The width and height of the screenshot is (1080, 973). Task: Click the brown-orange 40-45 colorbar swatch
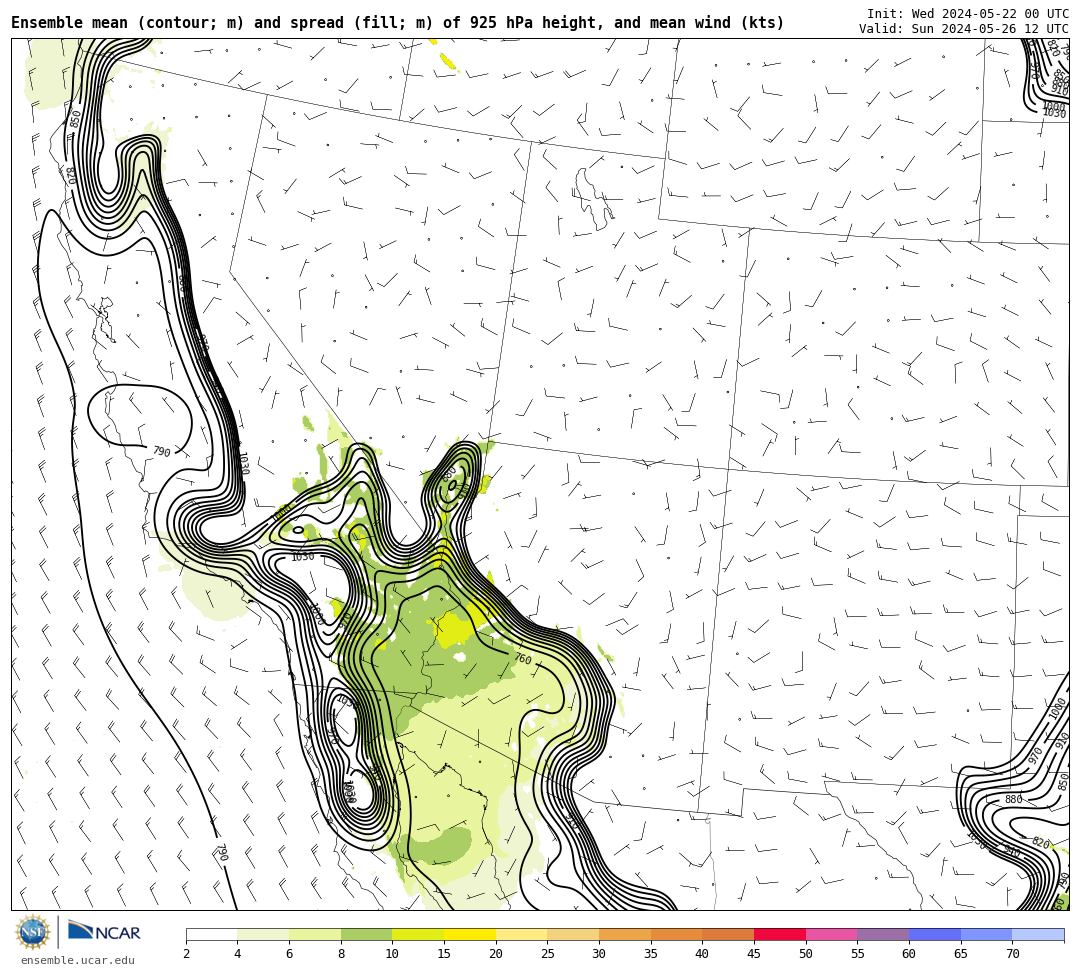pyautogui.click(x=728, y=934)
